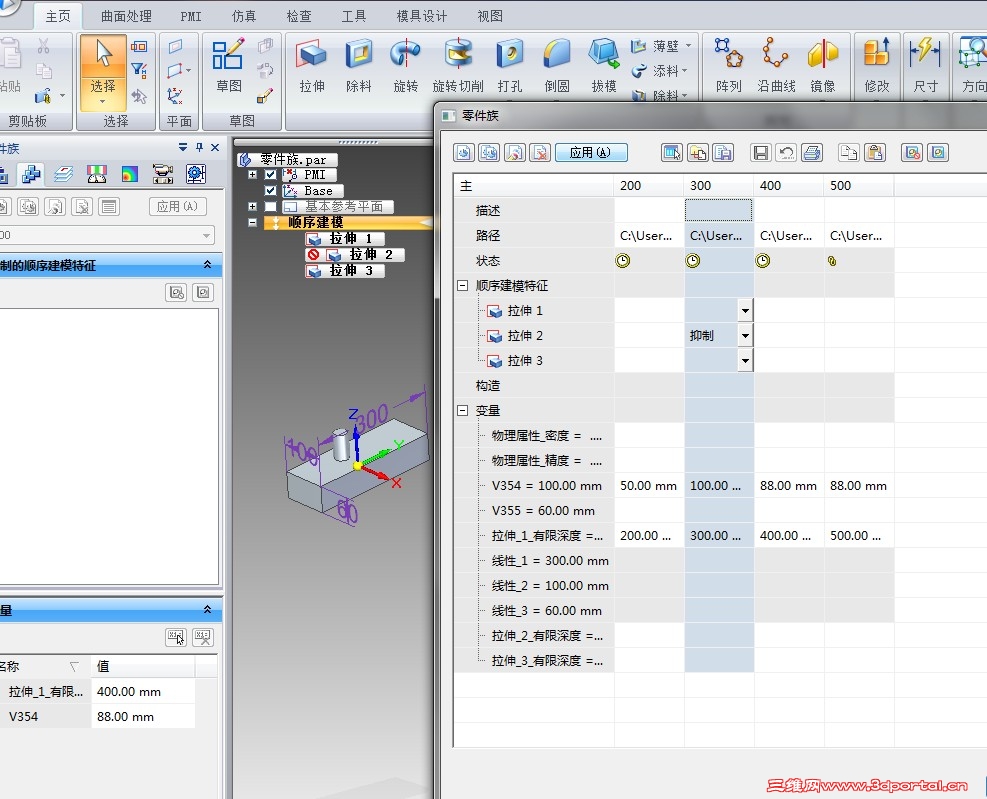Select the suppressed 拉伸 2 feature in tree
Viewport: 987px width, 799px height.
(355, 254)
